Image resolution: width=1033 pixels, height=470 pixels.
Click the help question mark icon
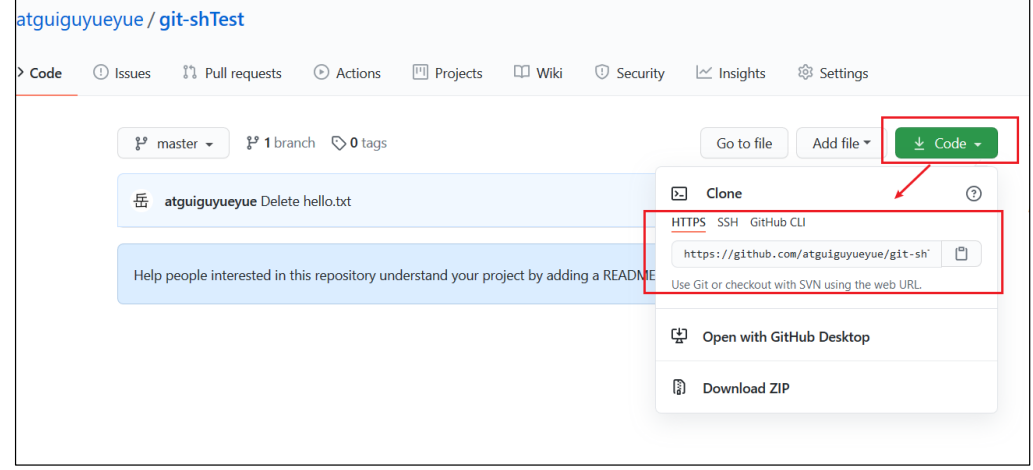(x=973, y=194)
